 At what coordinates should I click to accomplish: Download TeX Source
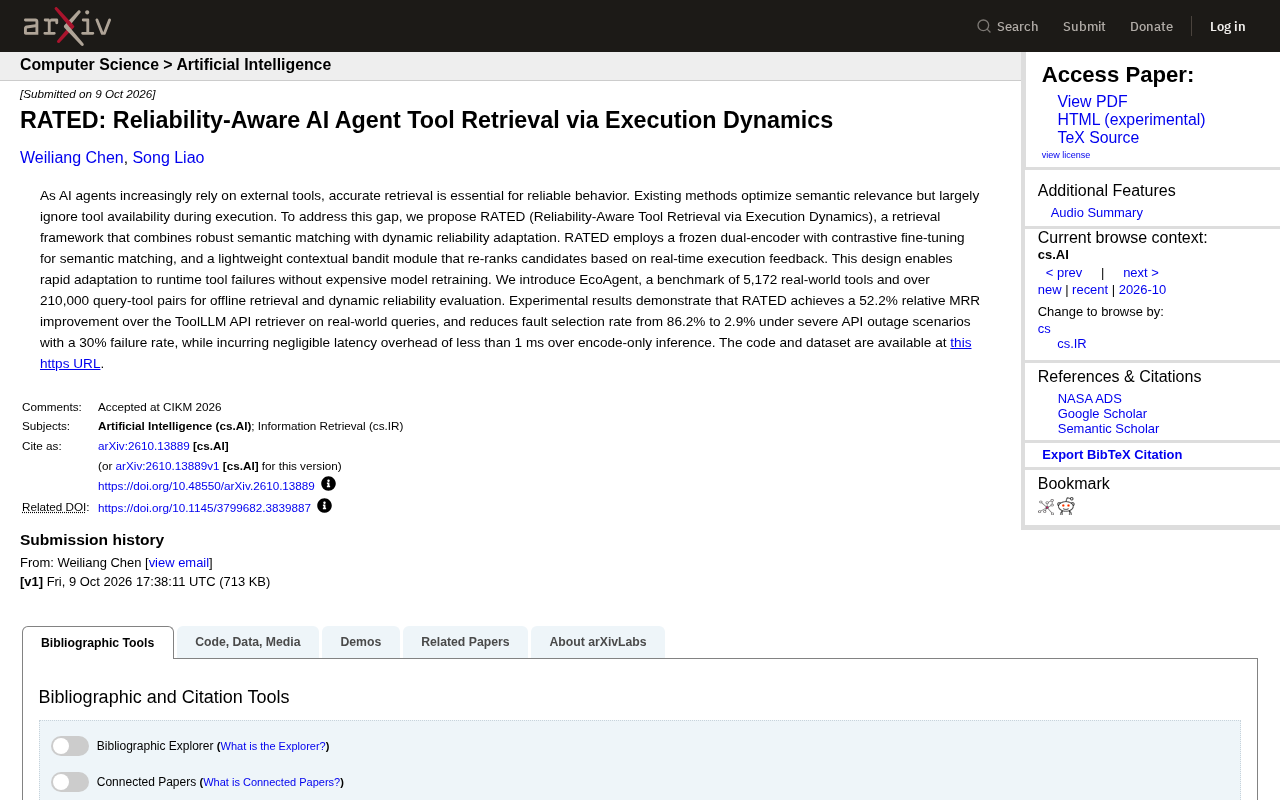click(x=1098, y=138)
